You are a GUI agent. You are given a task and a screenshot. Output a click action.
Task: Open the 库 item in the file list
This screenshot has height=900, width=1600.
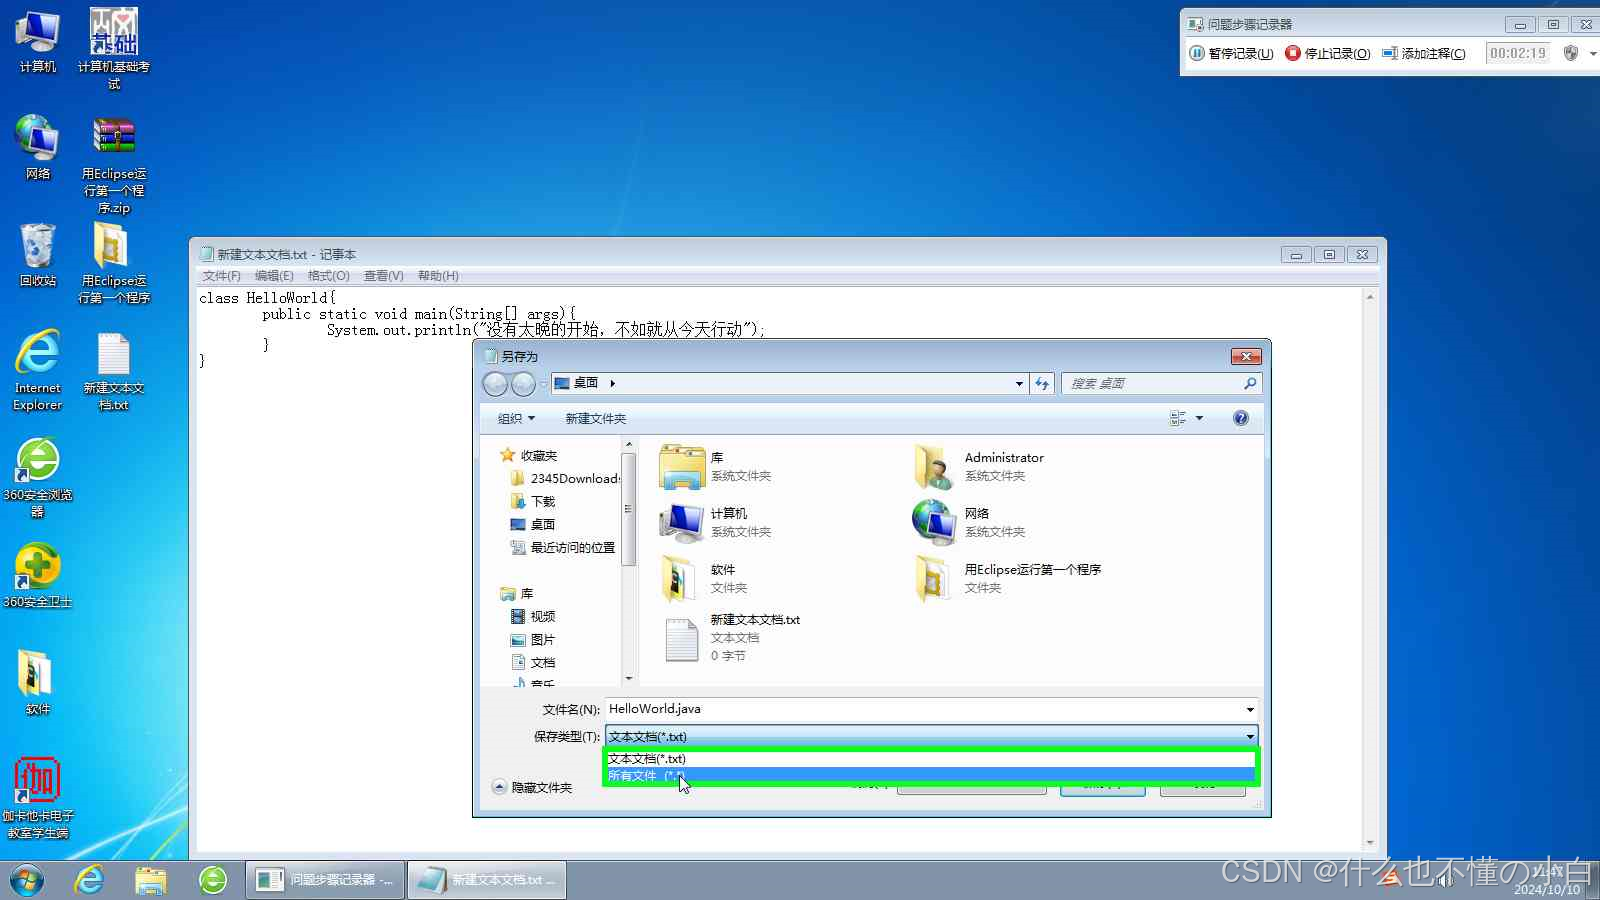pos(715,466)
